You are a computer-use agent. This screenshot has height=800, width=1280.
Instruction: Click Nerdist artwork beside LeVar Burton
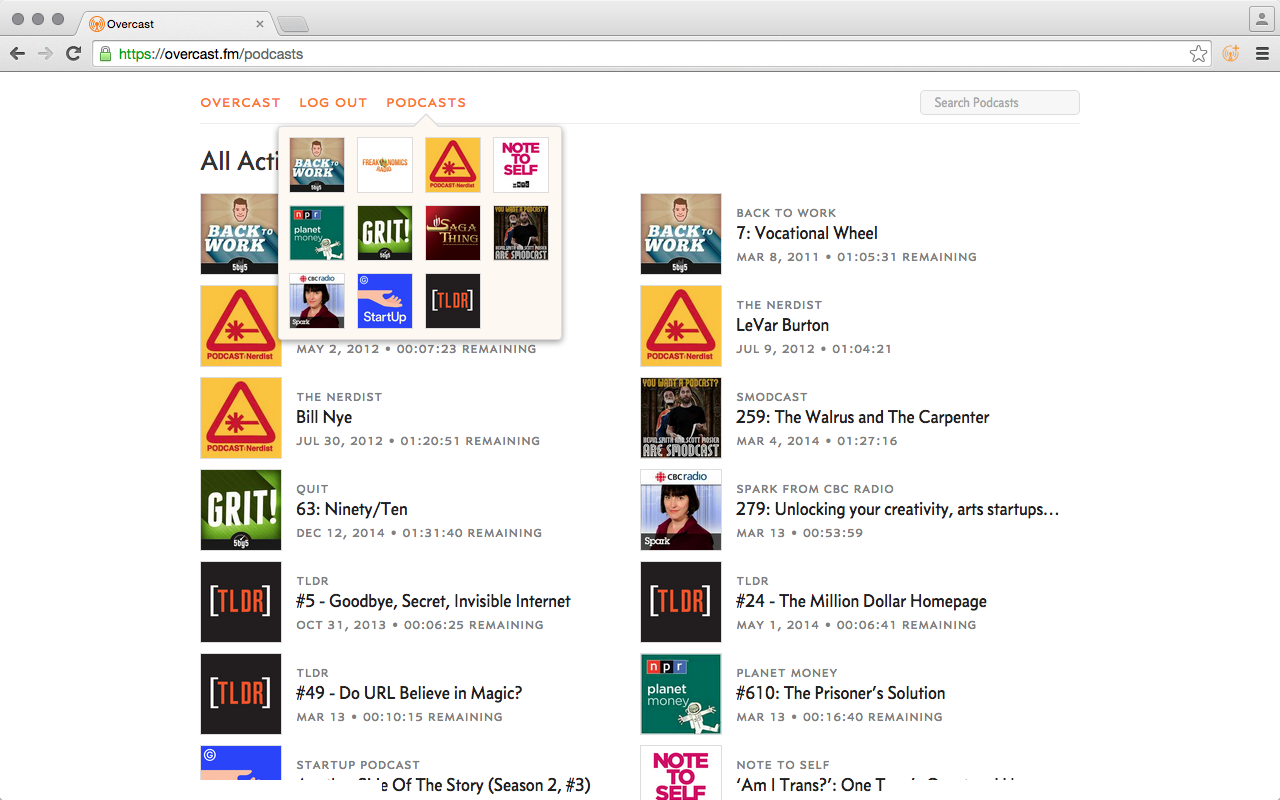pos(681,326)
